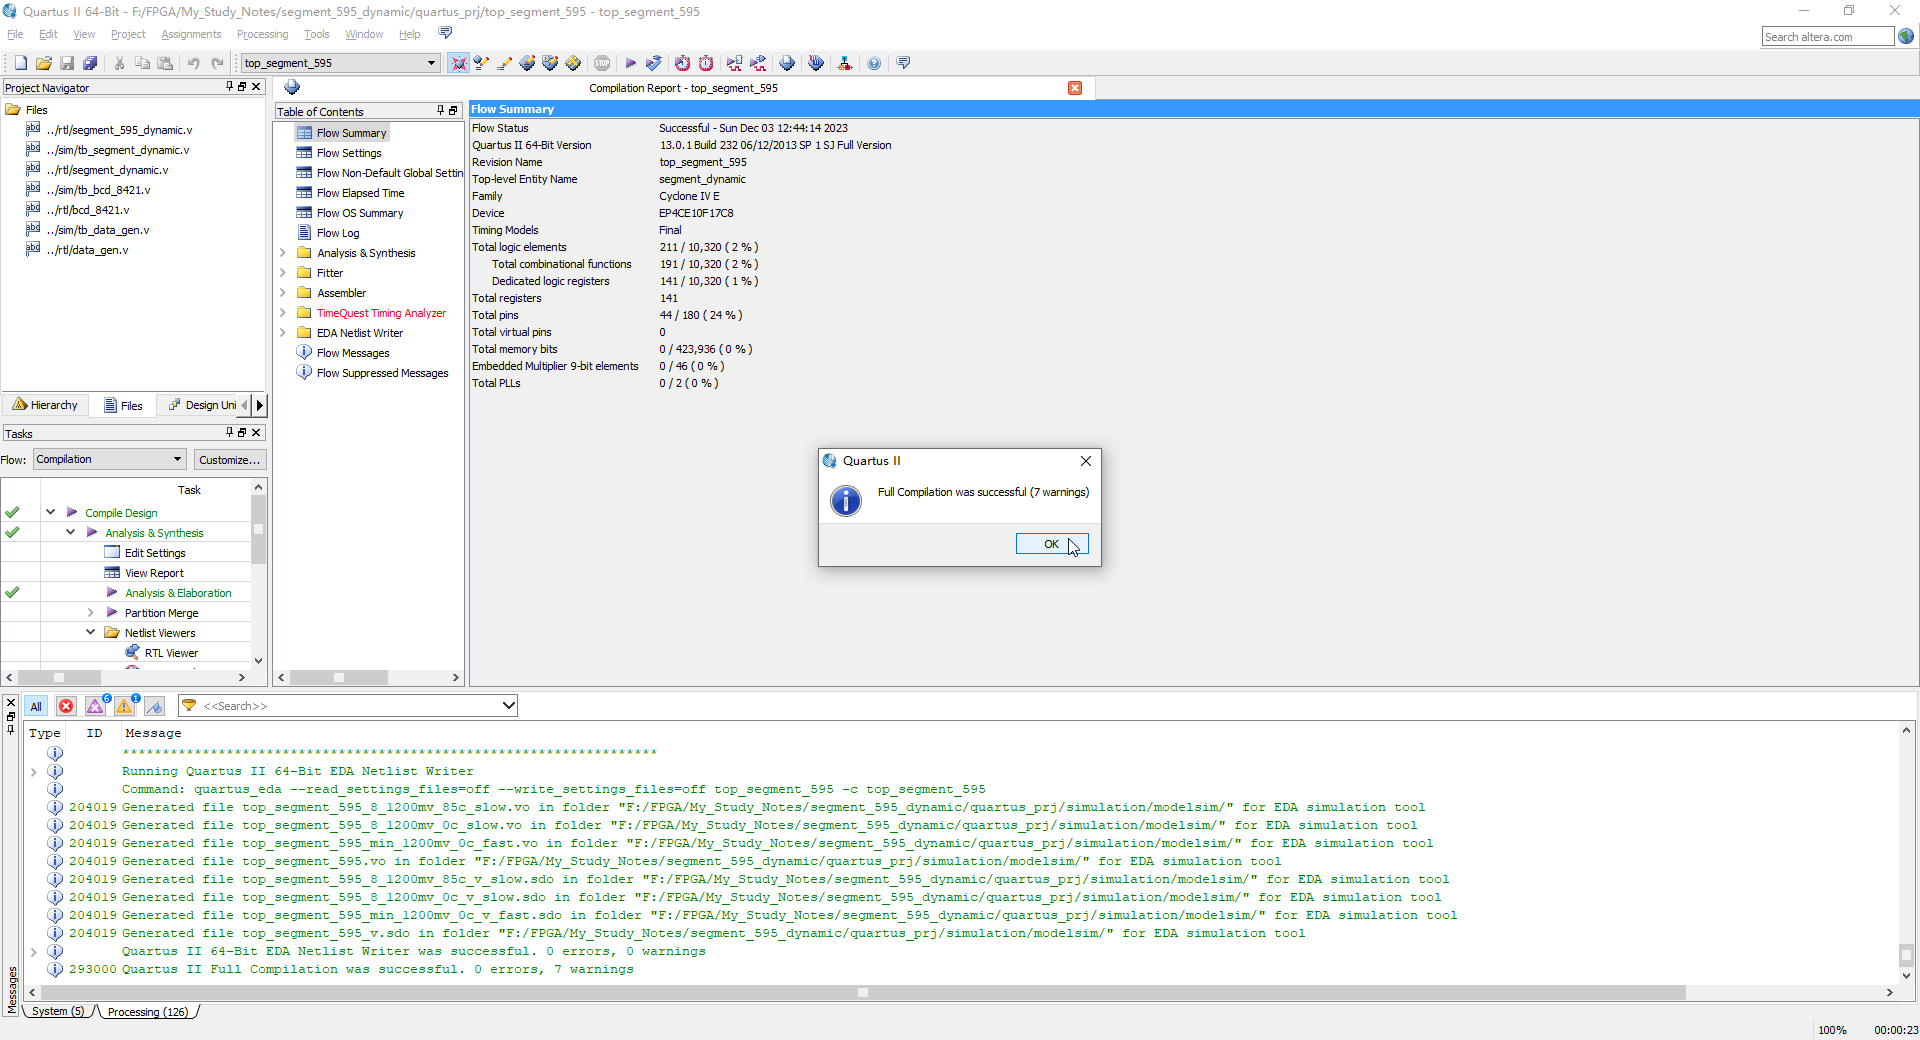Click OK in the Quartus II dialog
This screenshot has width=1920, height=1040.
[1052, 544]
